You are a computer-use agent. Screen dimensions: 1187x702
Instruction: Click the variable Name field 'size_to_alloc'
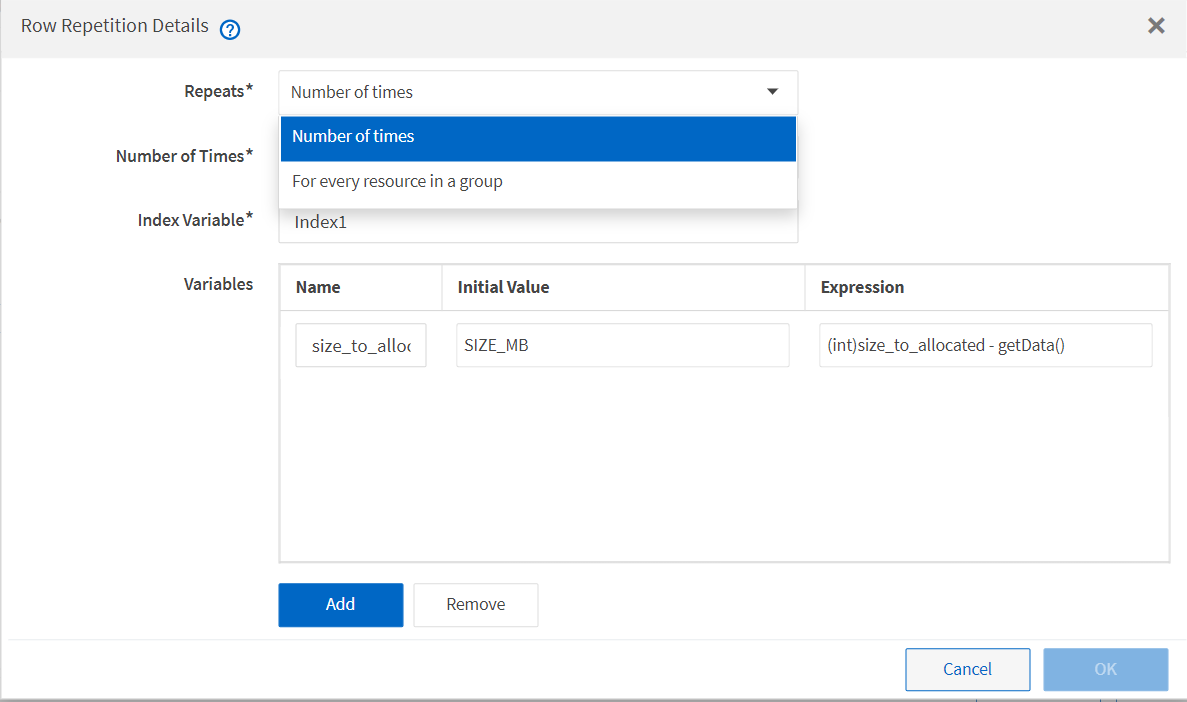point(361,345)
